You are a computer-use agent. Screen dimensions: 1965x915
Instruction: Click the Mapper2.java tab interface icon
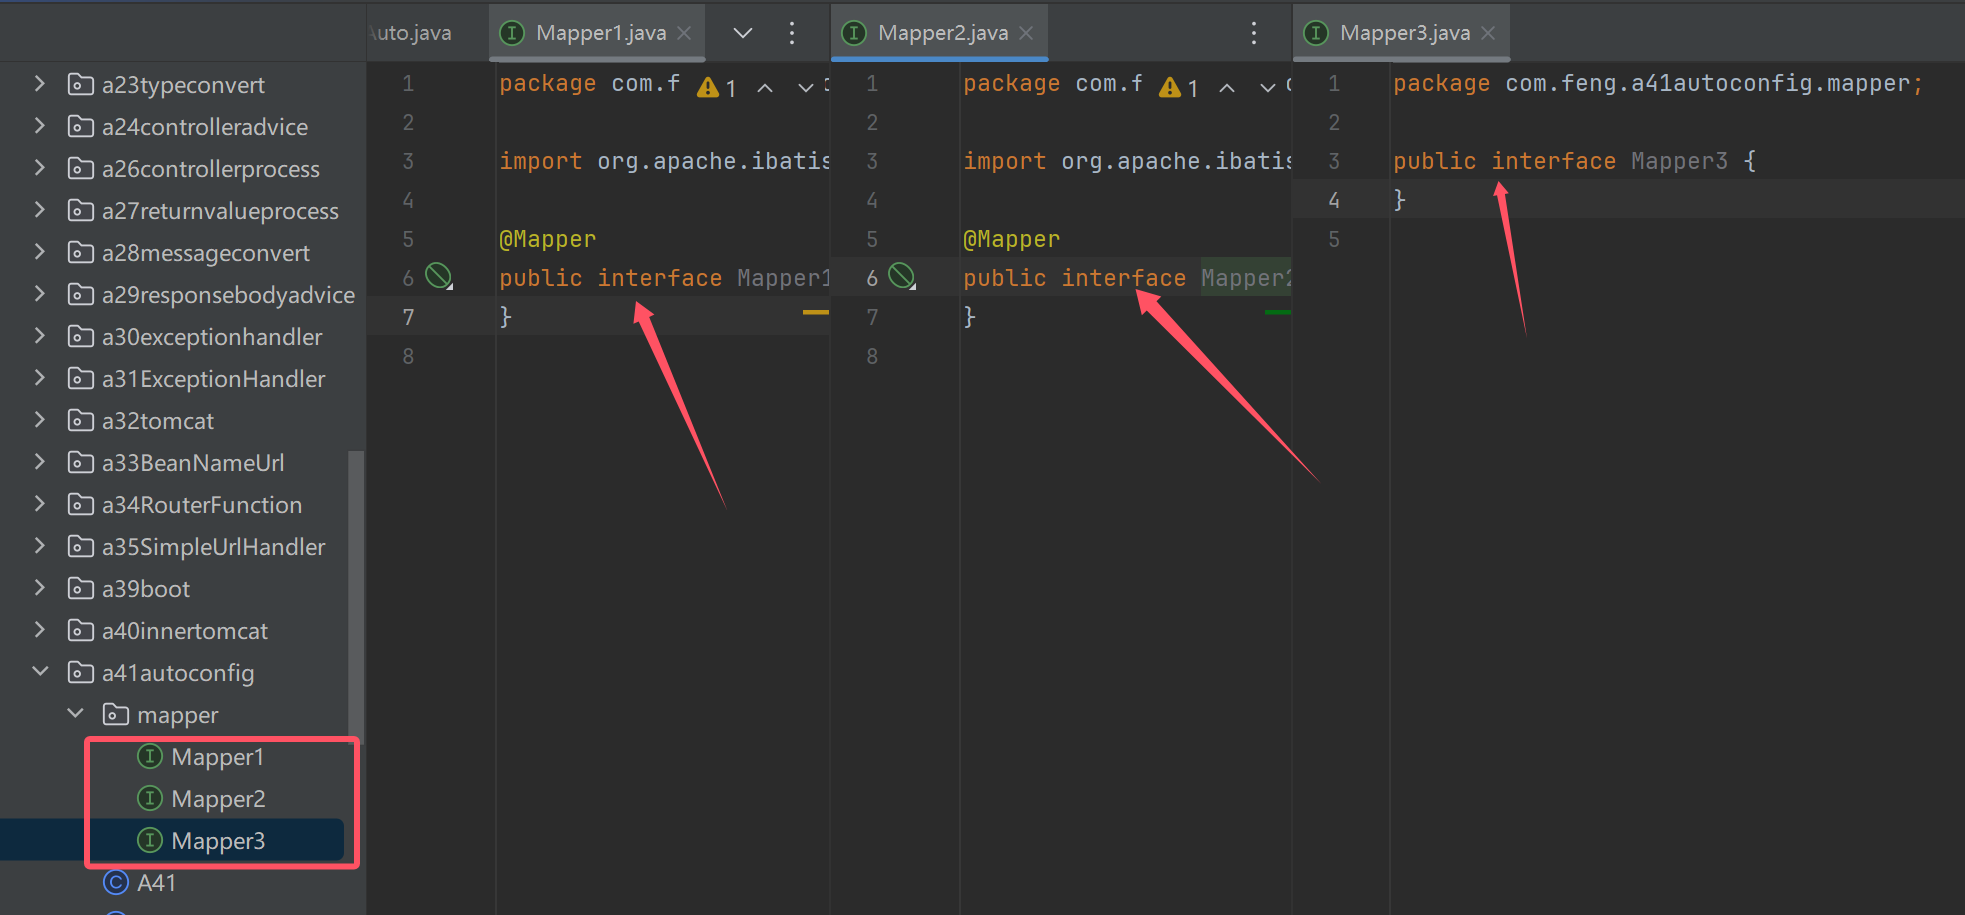click(x=854, y=33)
